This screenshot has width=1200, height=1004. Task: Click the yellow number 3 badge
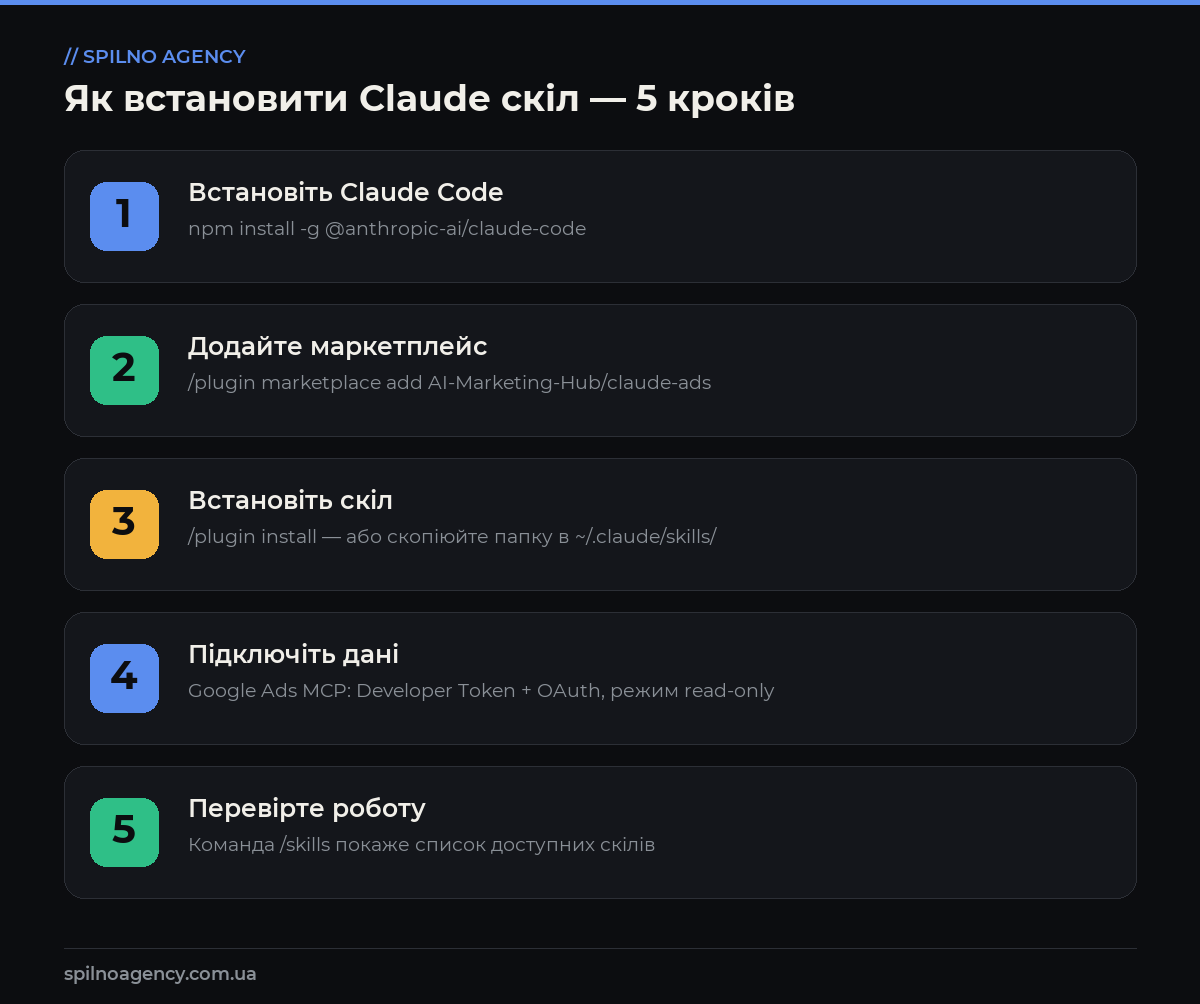click(124, 524)
